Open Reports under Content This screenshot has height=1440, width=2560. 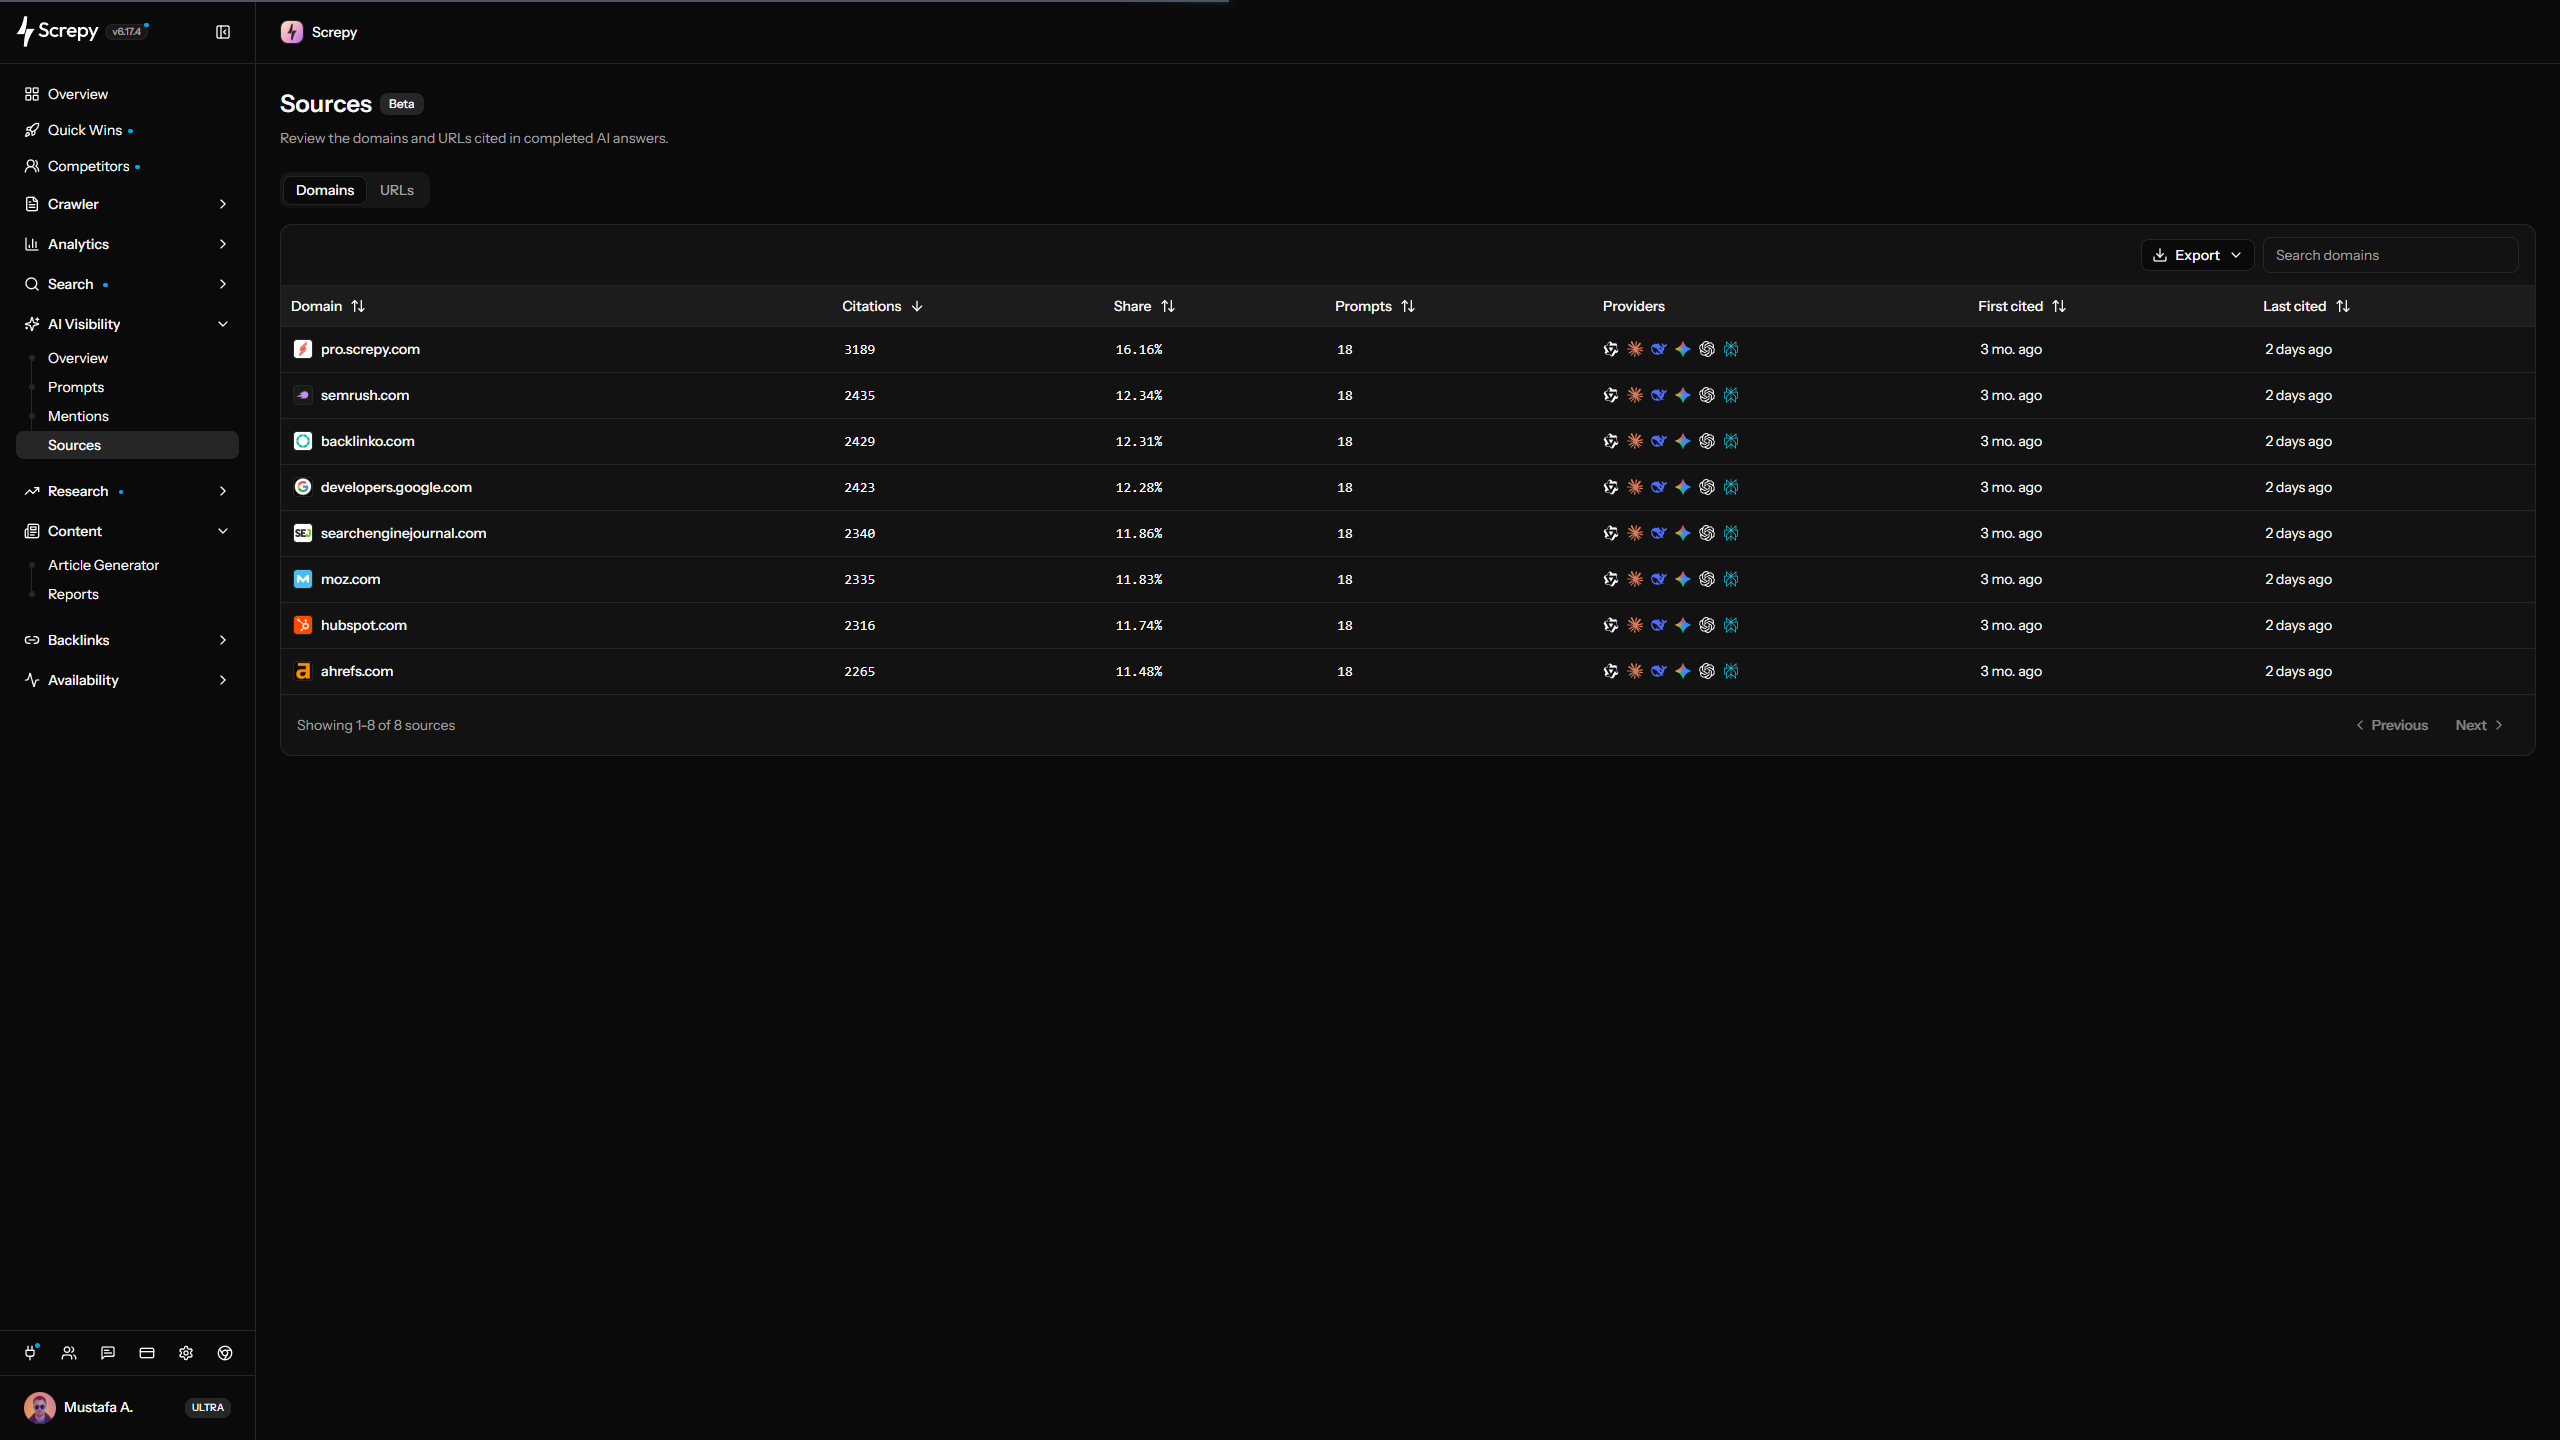coord(73,594)
